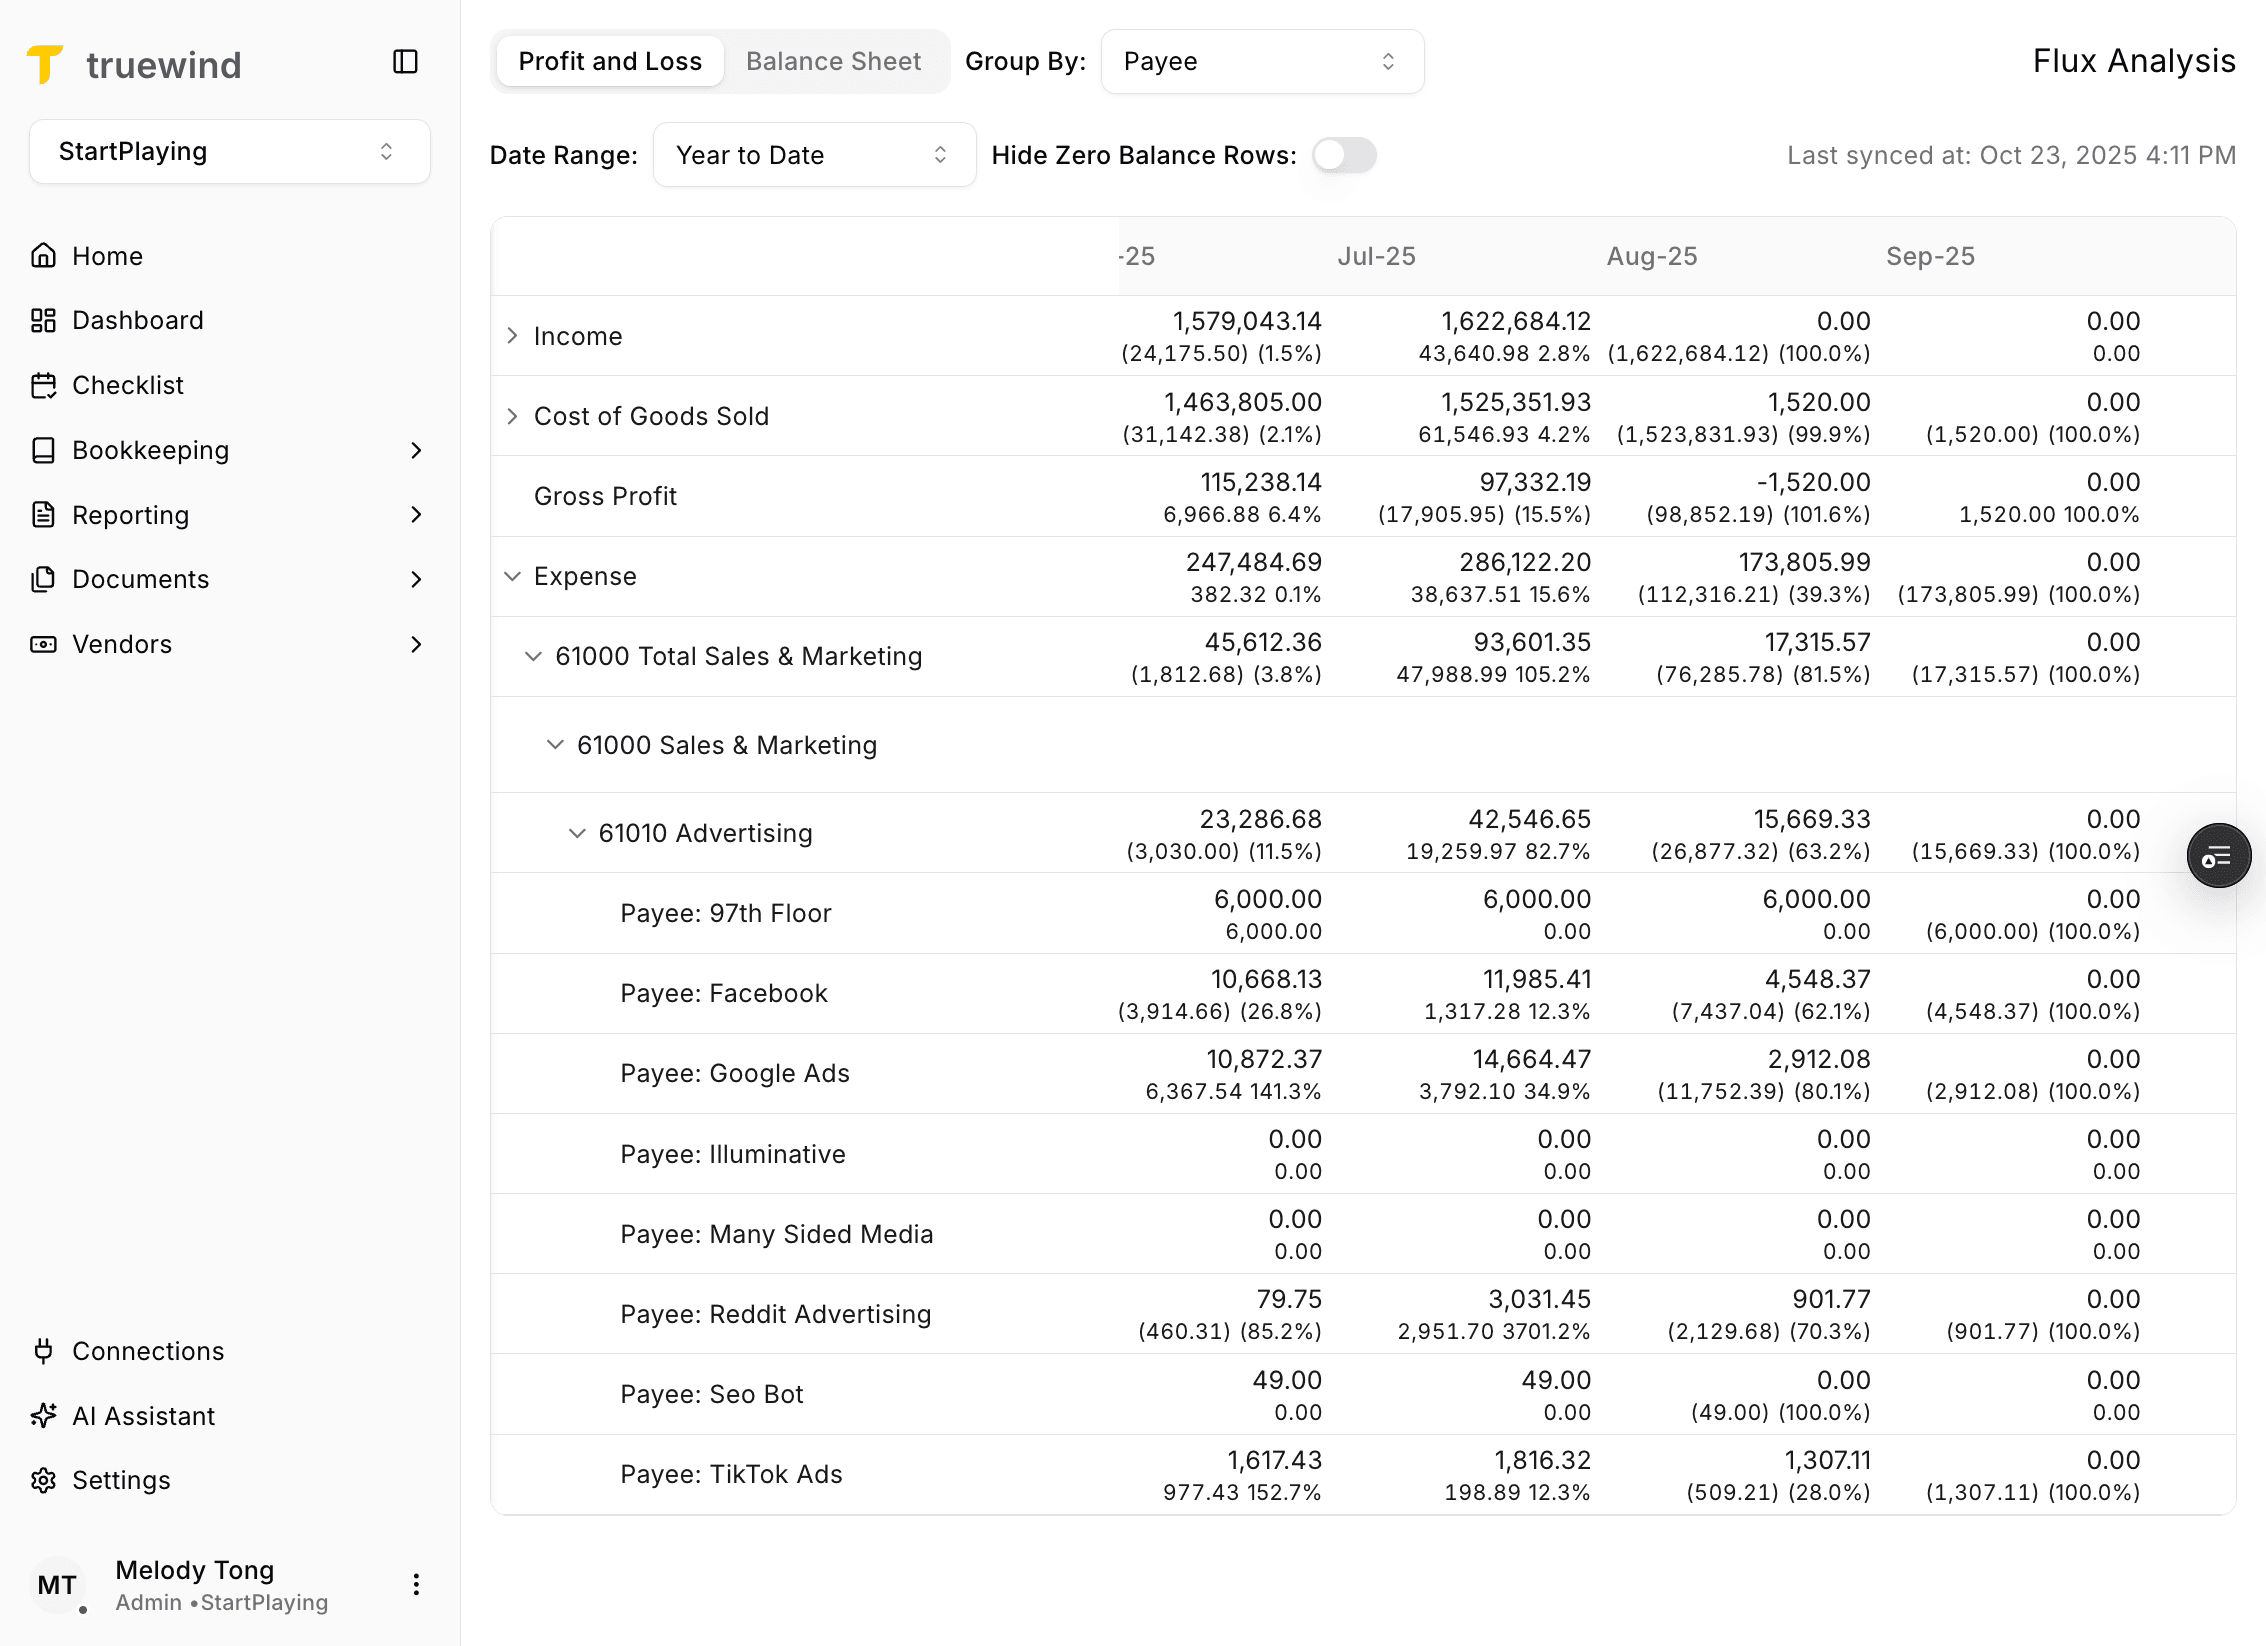Select the Profit and Loss tab
The height and width of the screenshot is (1646, 2266).
[x=609, y=60]
